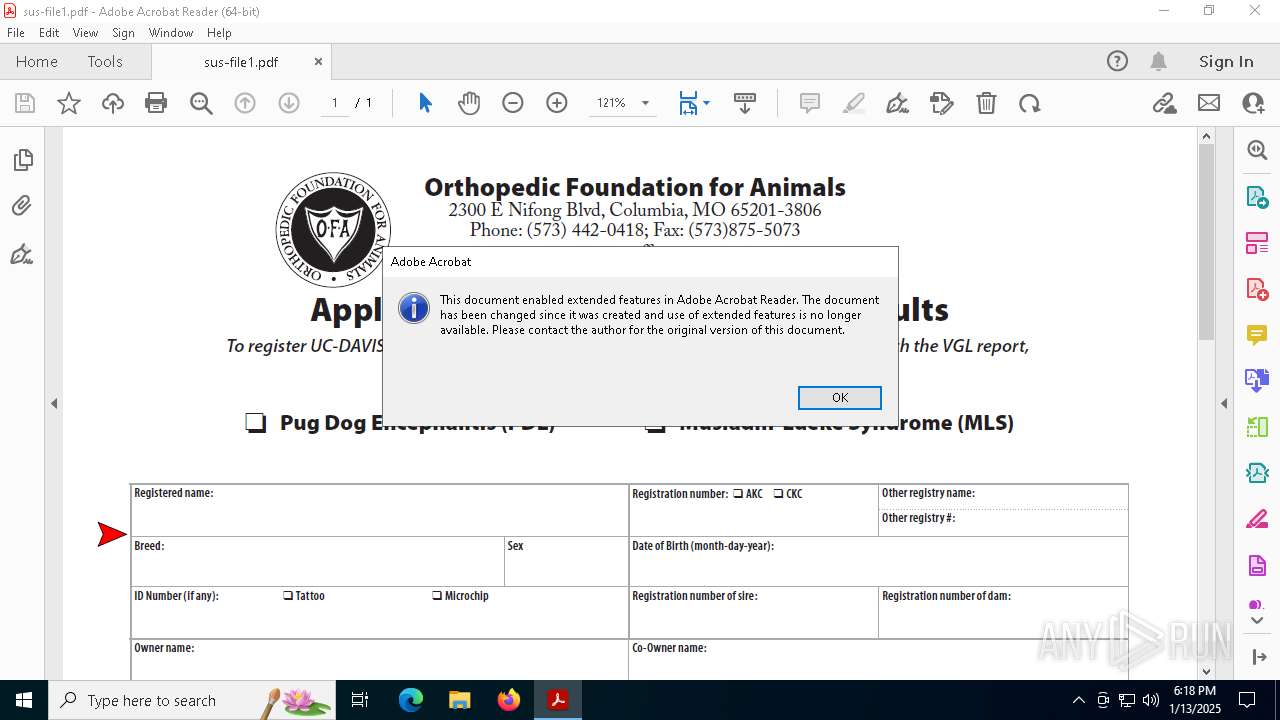The image size is (1280, 720).
Task: Open the search tool in right pane
Action: (1257, 150)
